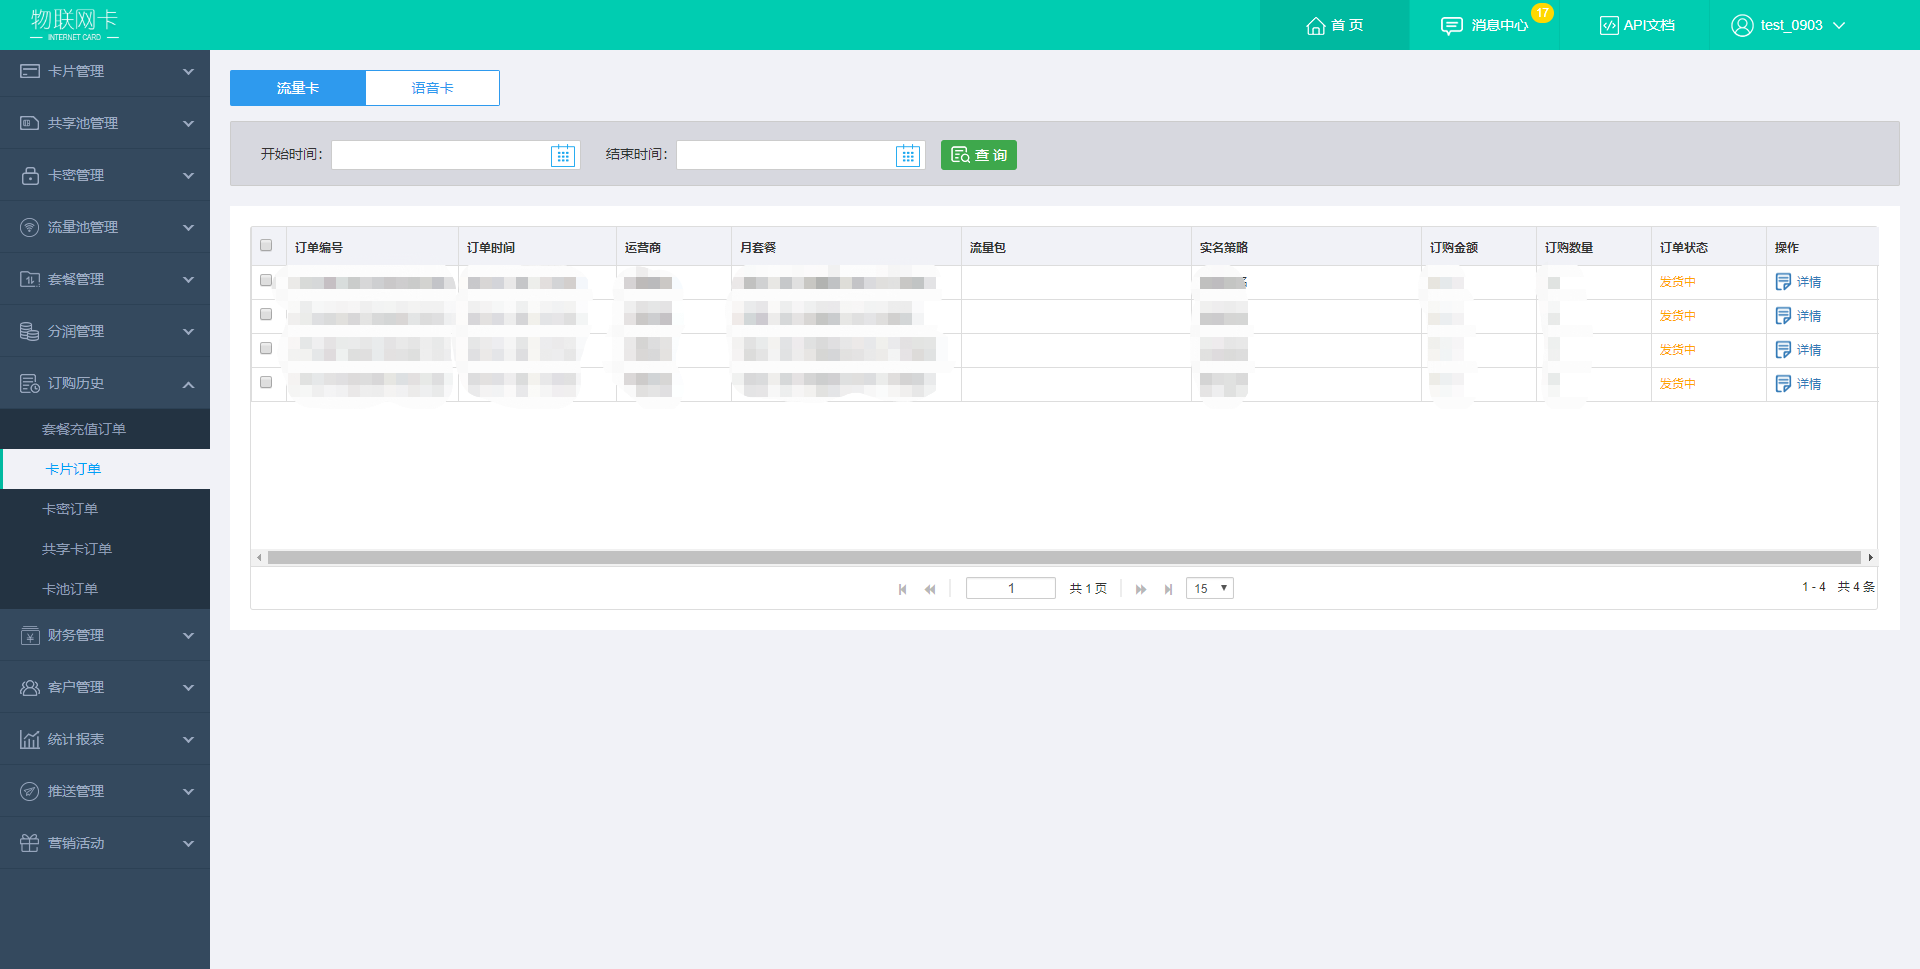The image size is (1920, 969).
Task: Open the 结束时间 calendar picker icon
Action: [x=908, y=155]
